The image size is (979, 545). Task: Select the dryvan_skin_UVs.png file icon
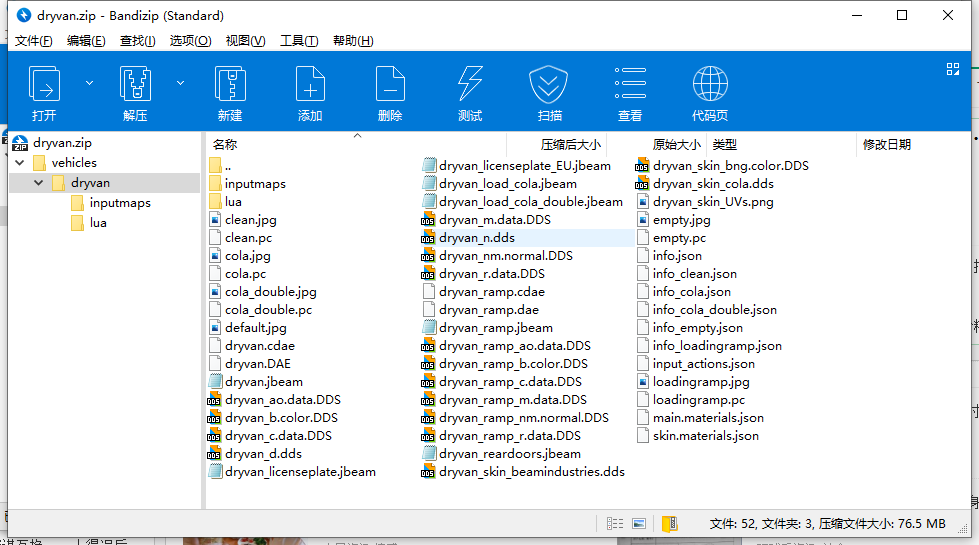click(x=643, y=202)
